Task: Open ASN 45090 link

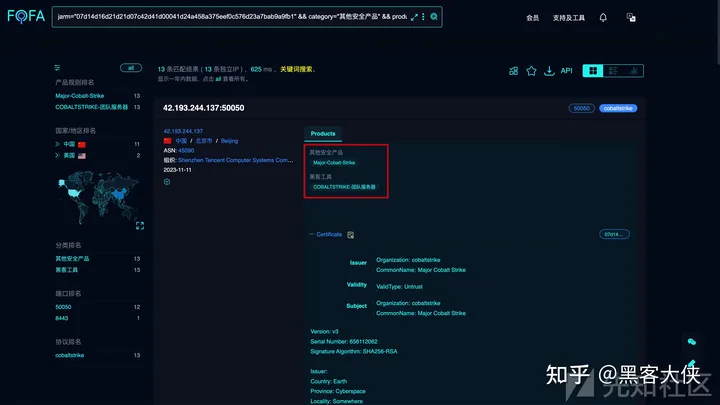Action: coord(186,151)
